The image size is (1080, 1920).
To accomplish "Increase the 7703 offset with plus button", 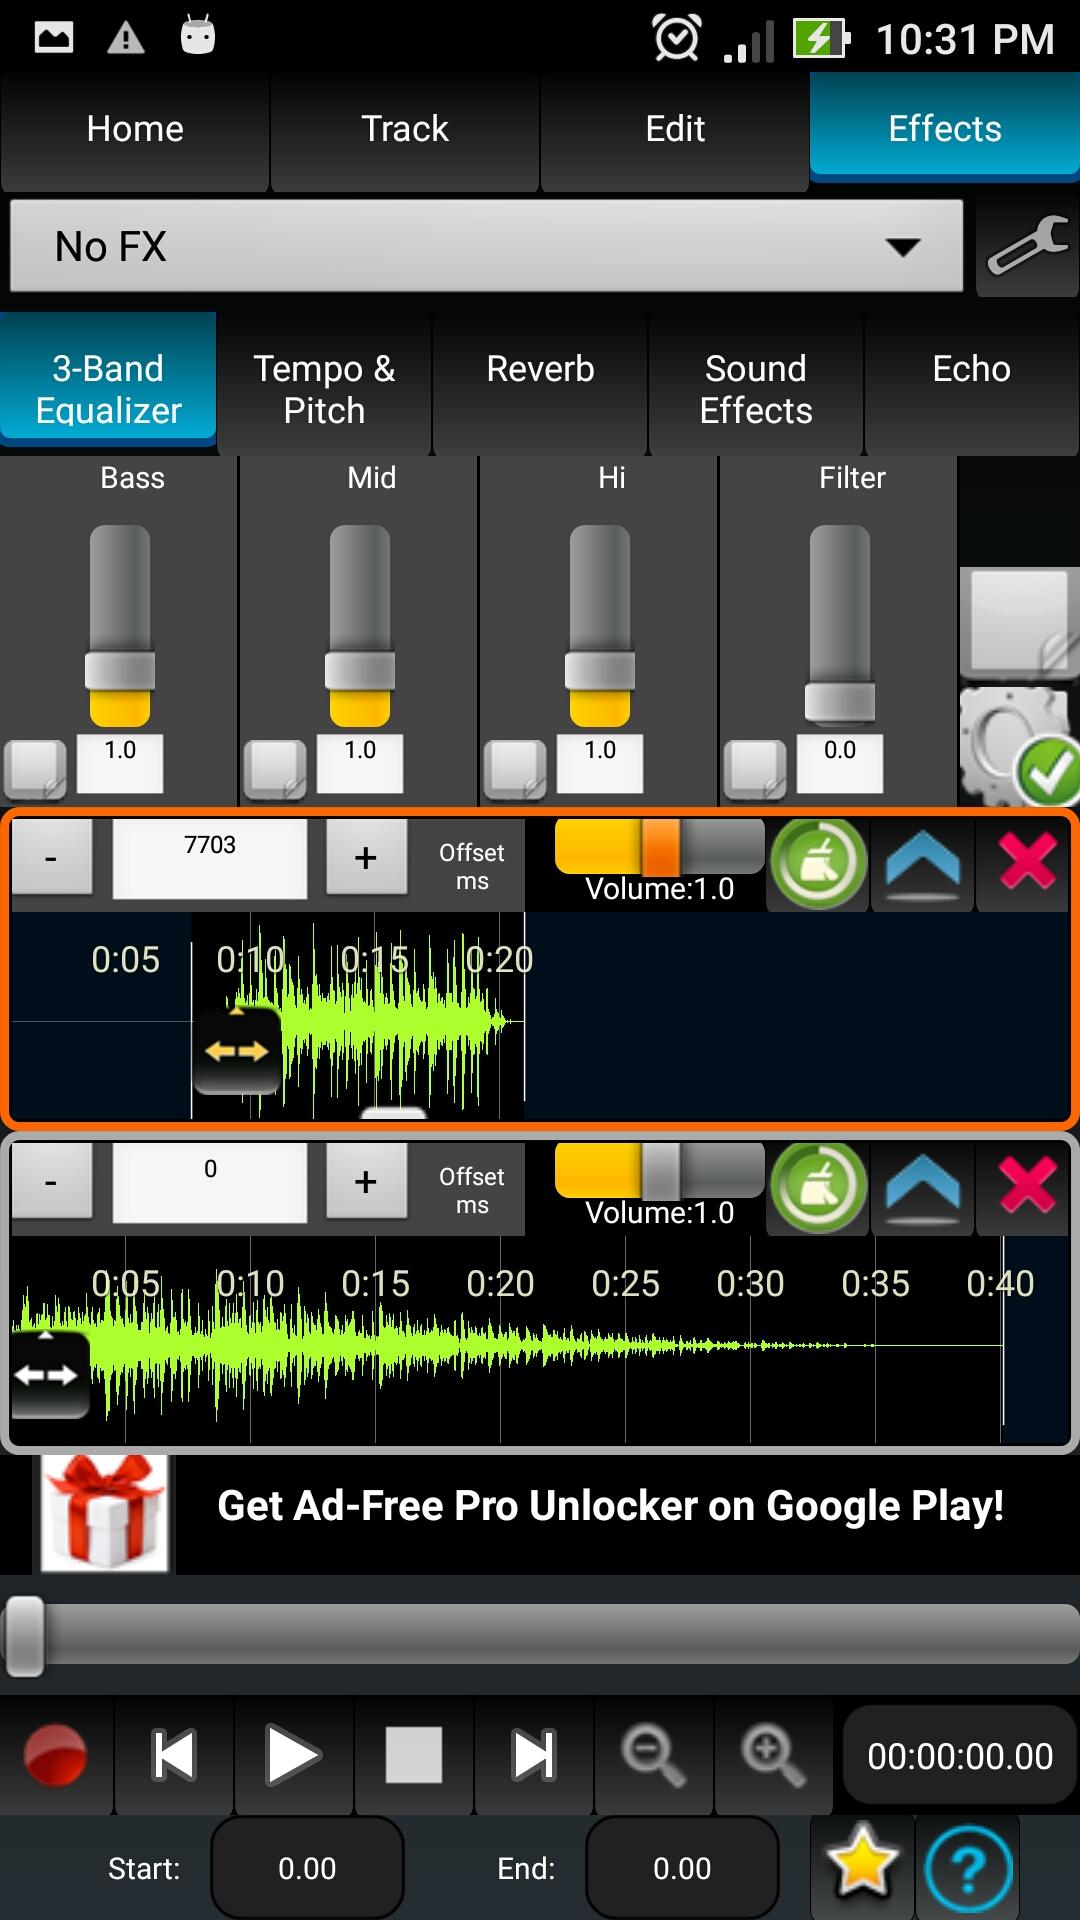I will coord(366,858).
